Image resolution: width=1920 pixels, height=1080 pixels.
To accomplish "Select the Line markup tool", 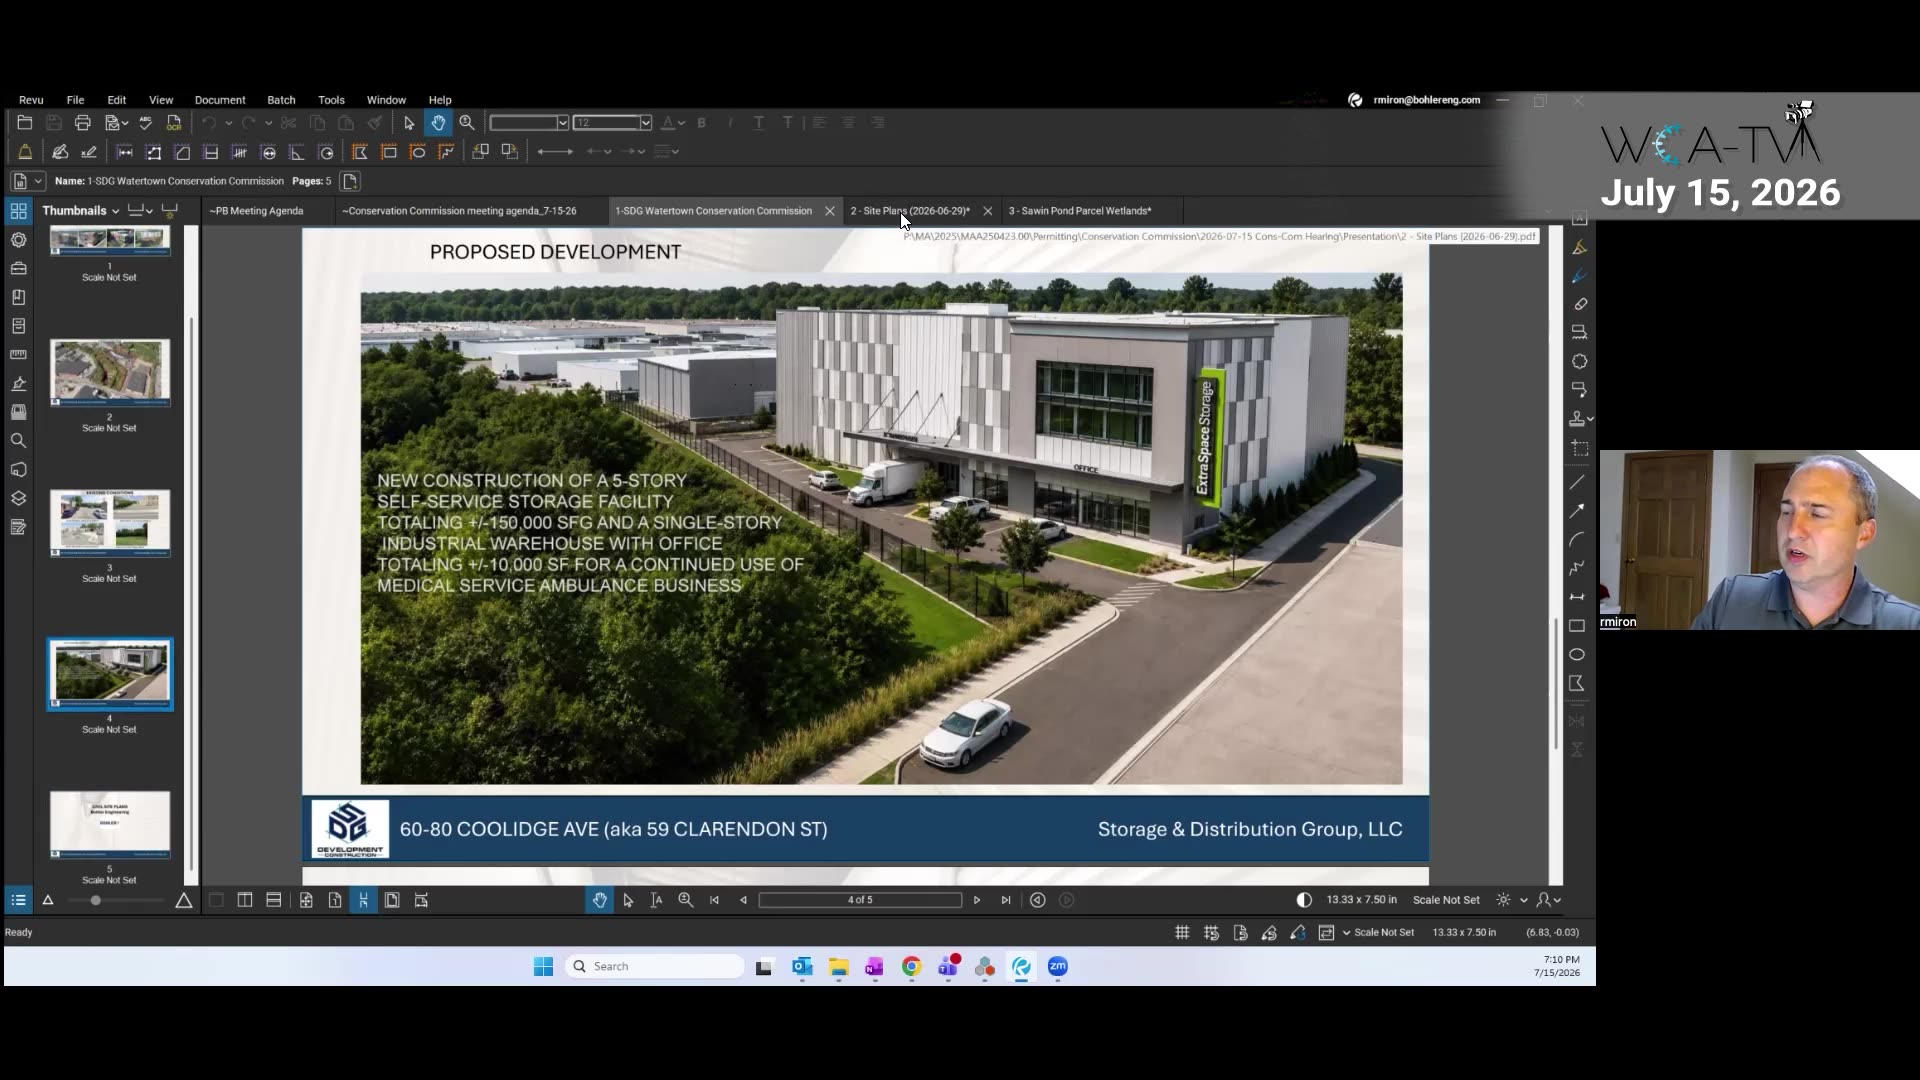I will (1577, 483).
